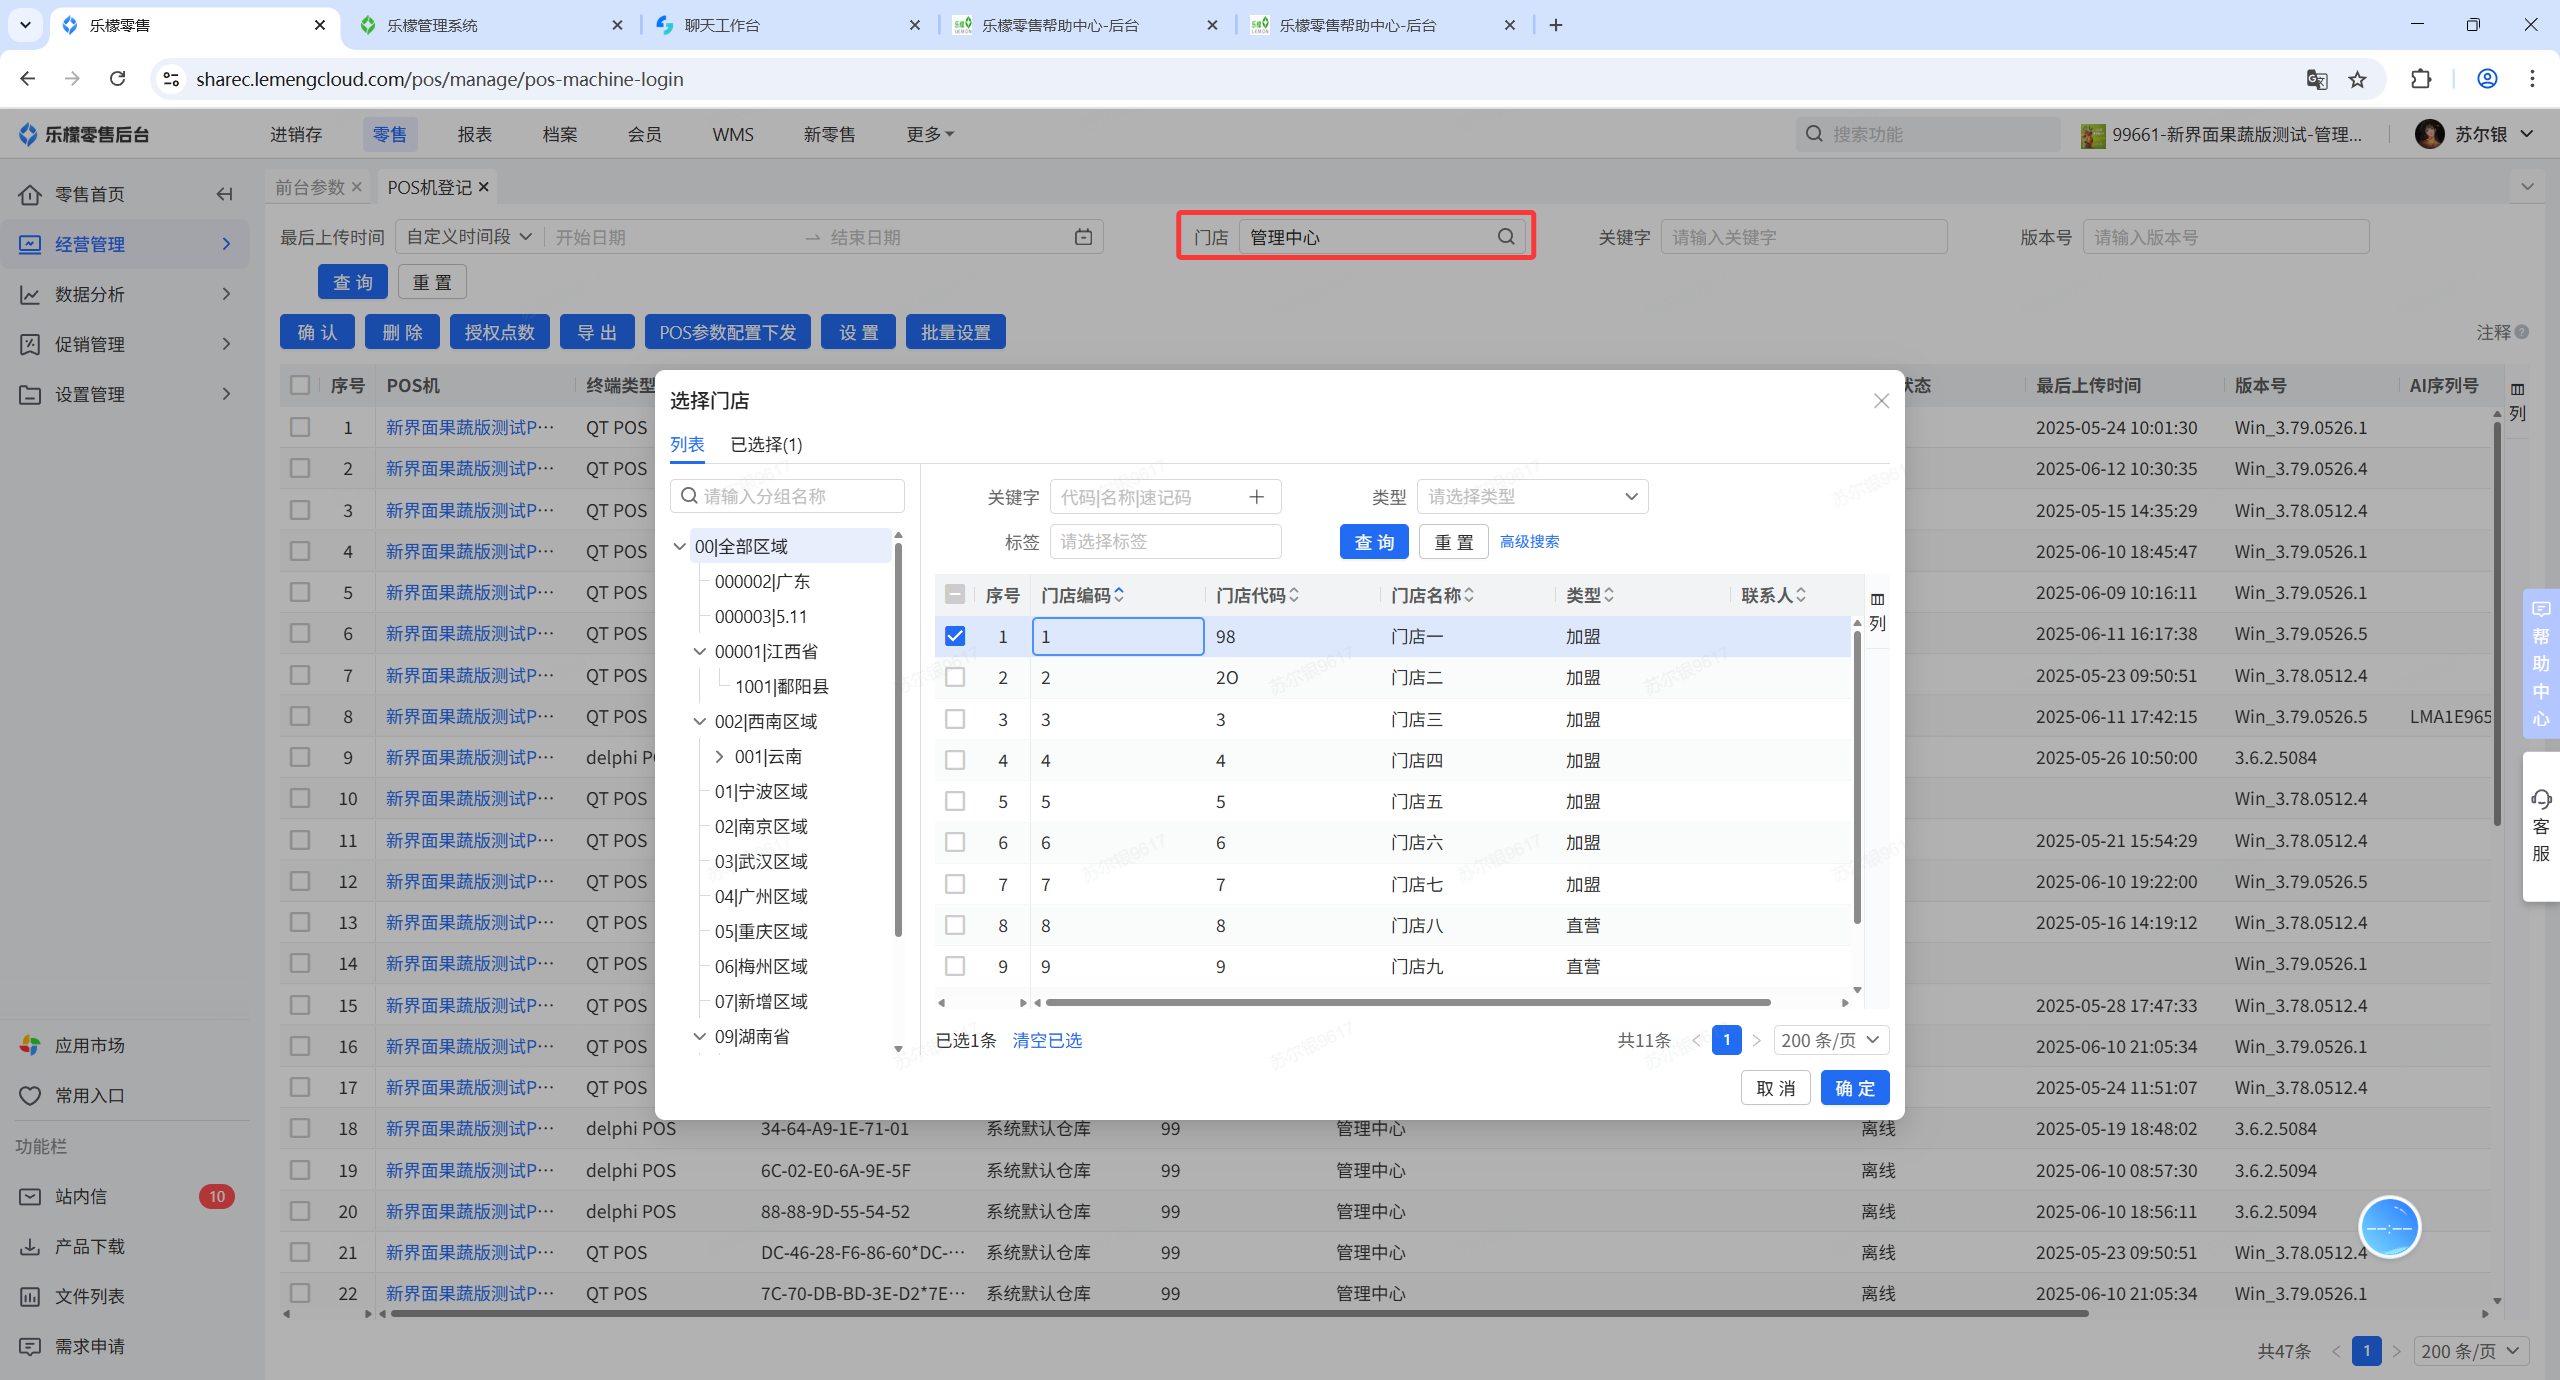Switch to 已选择(1) tab
Screen dimensions: 2560x1380
pos(766,445)
